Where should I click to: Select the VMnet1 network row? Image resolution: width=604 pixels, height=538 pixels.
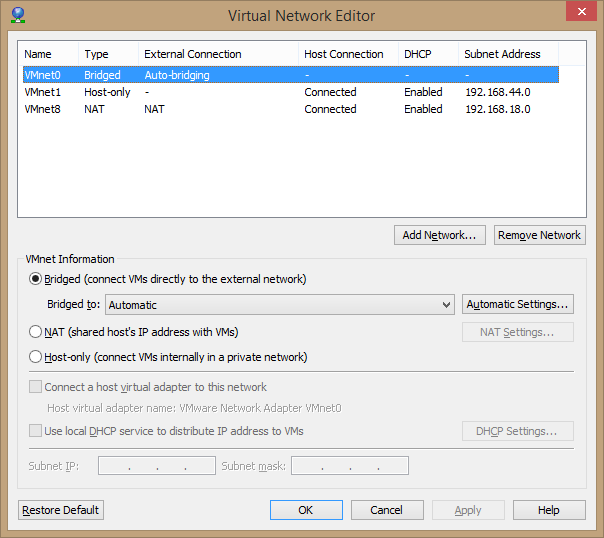tap(291, 92)
